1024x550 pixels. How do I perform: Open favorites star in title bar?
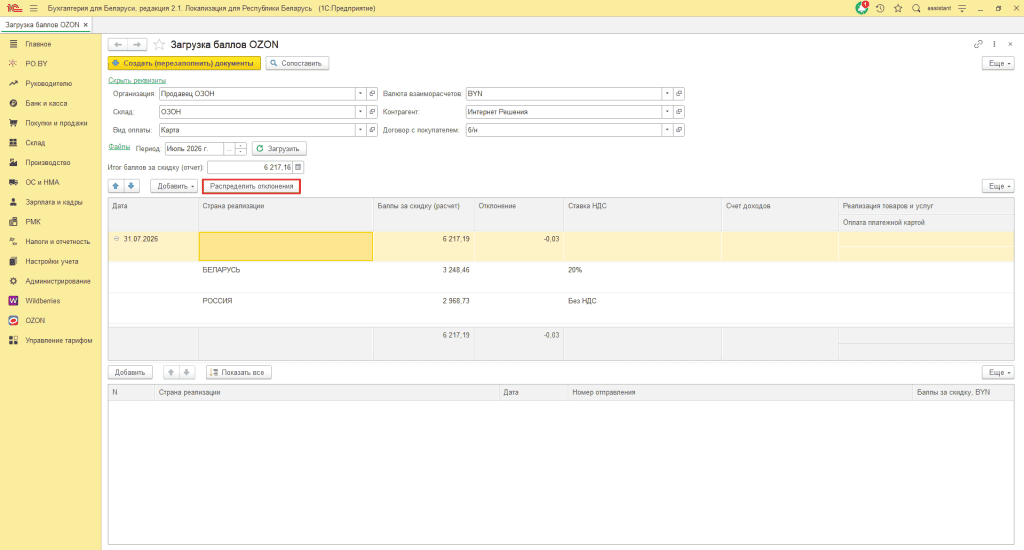click(898, 8)
